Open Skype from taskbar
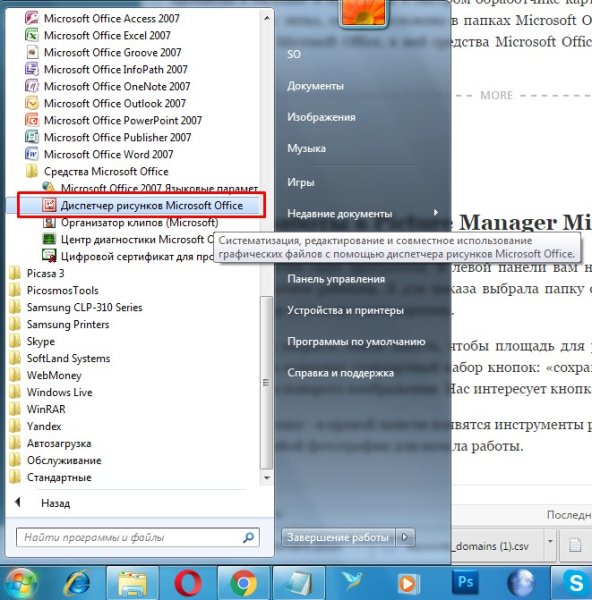The height and width of the screenshot is (600, 592). pyautogui.click(x=575, y=583)
